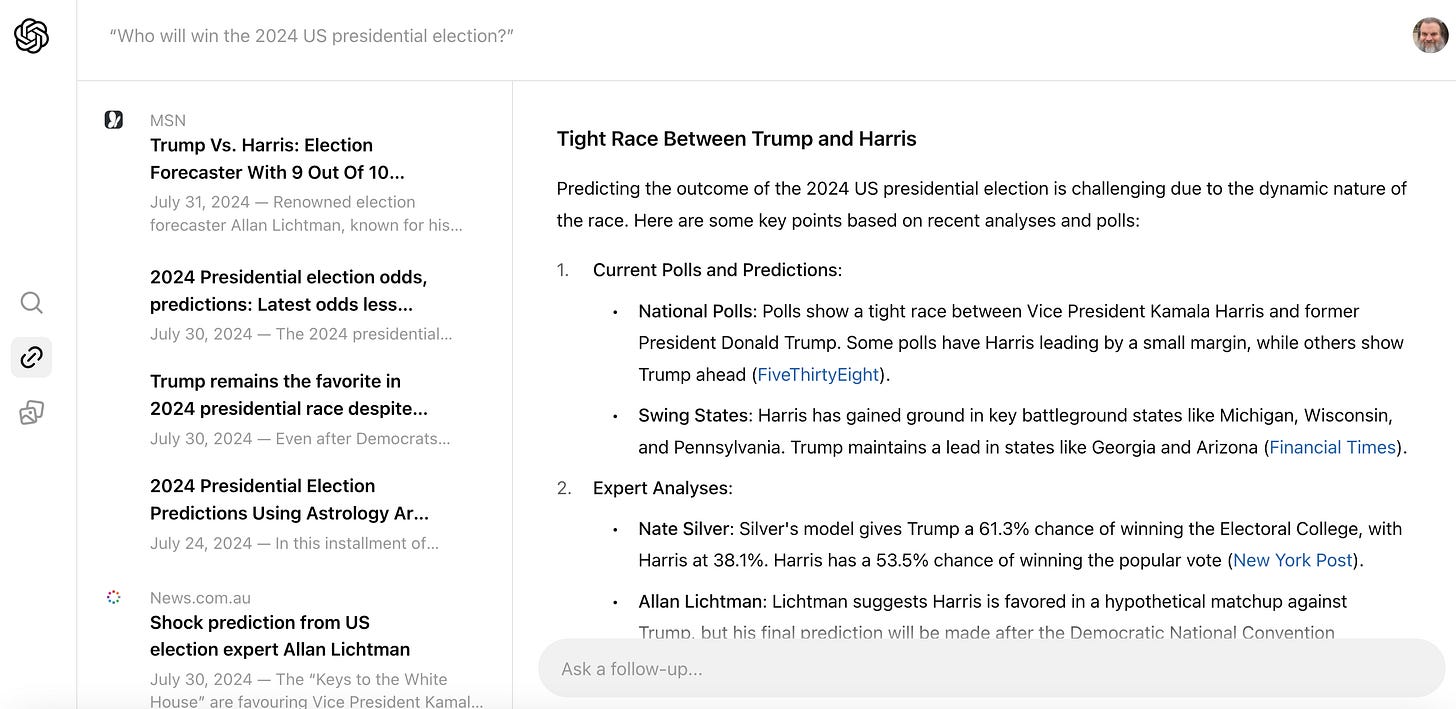The height and width of the screenshot is (709, 1456).
Task: Click the July 31, 2024 Renowned election snippet
Action: (306, 214)
